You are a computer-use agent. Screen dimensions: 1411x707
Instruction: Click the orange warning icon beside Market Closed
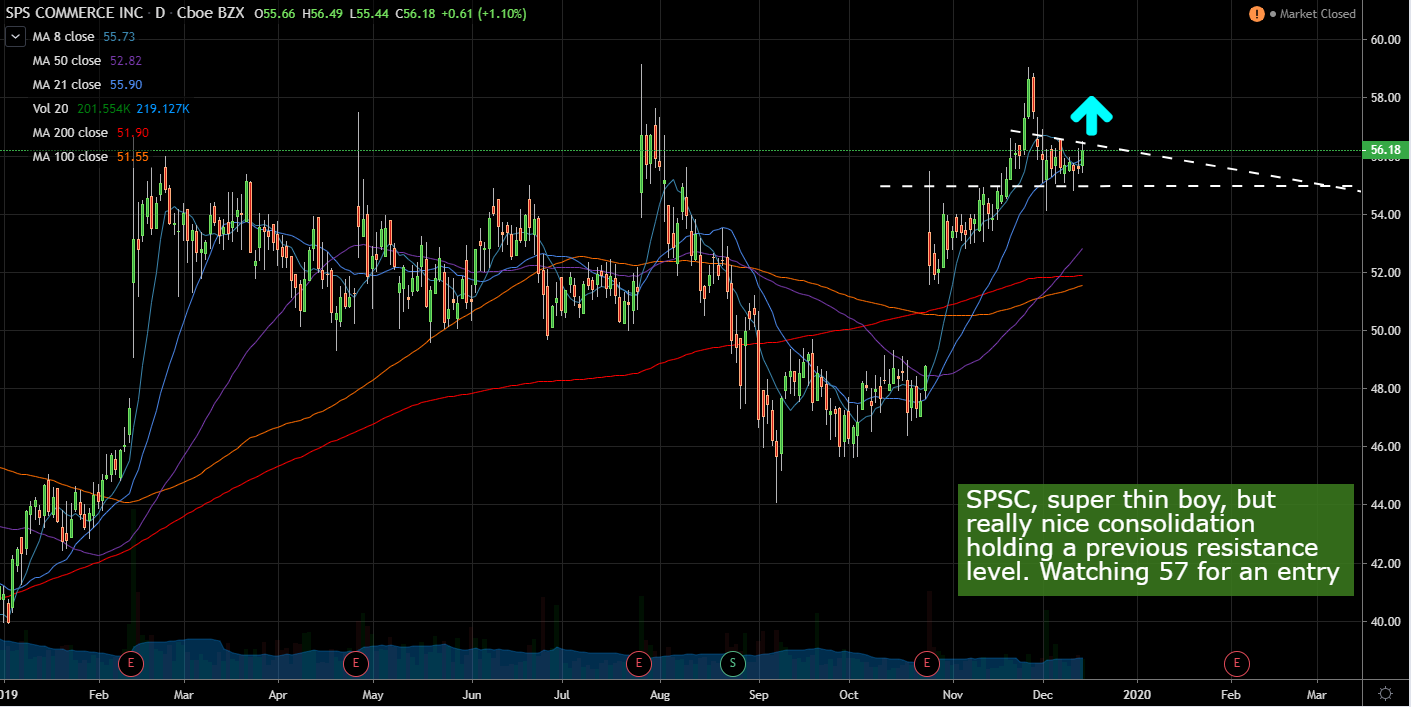(1256, 14)
